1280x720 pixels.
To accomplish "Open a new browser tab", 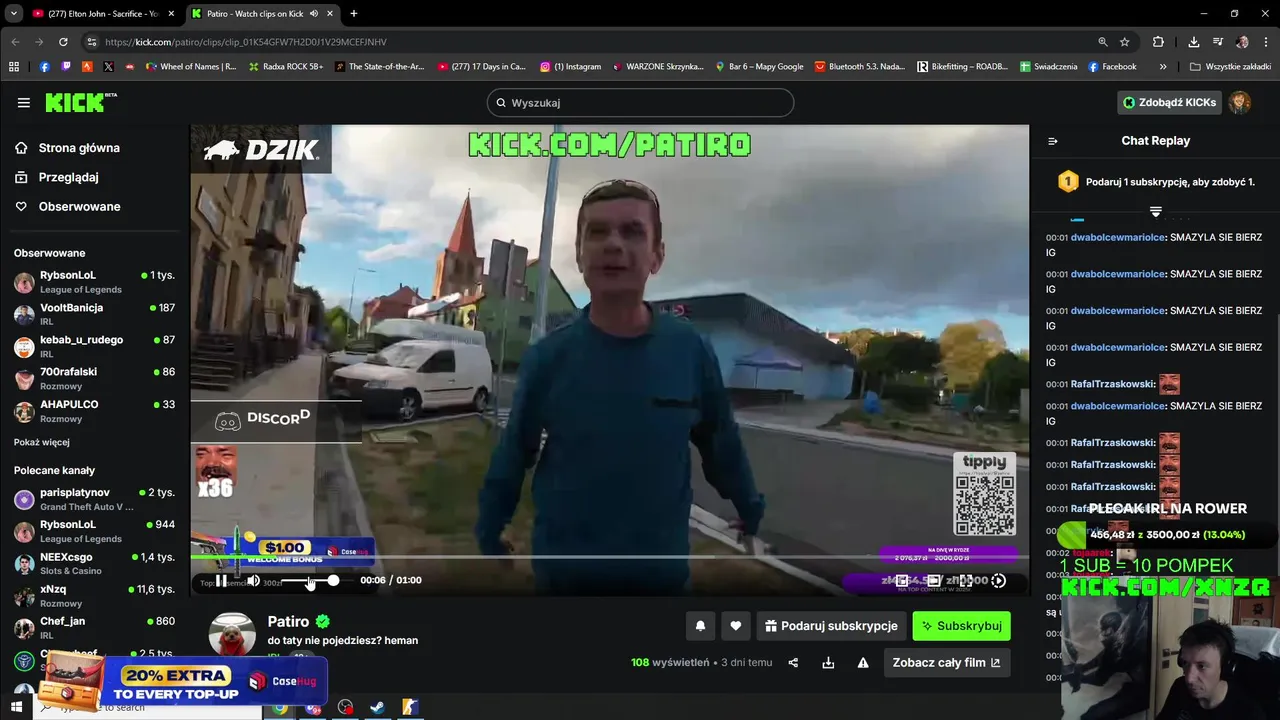I will [354, 13].
